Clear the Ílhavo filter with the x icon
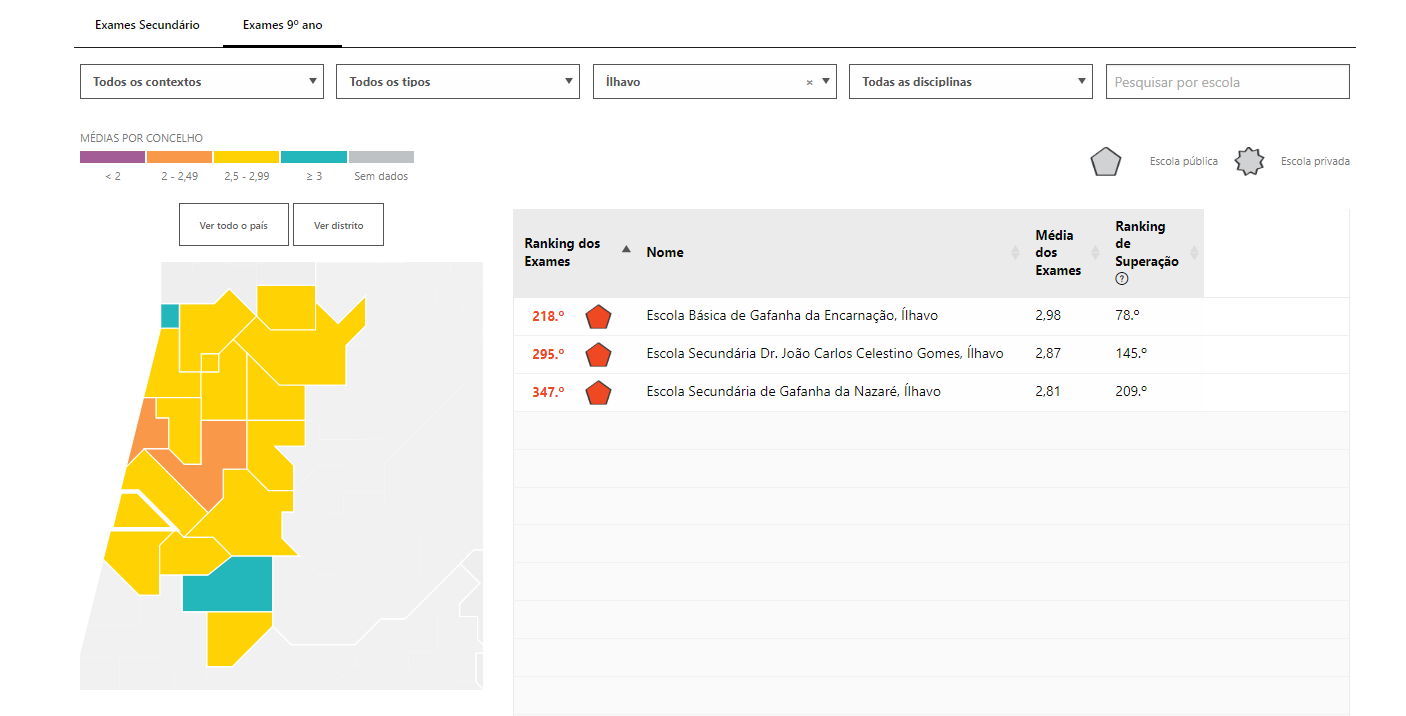Viewport: 1406px width, 716px height. 809,83
